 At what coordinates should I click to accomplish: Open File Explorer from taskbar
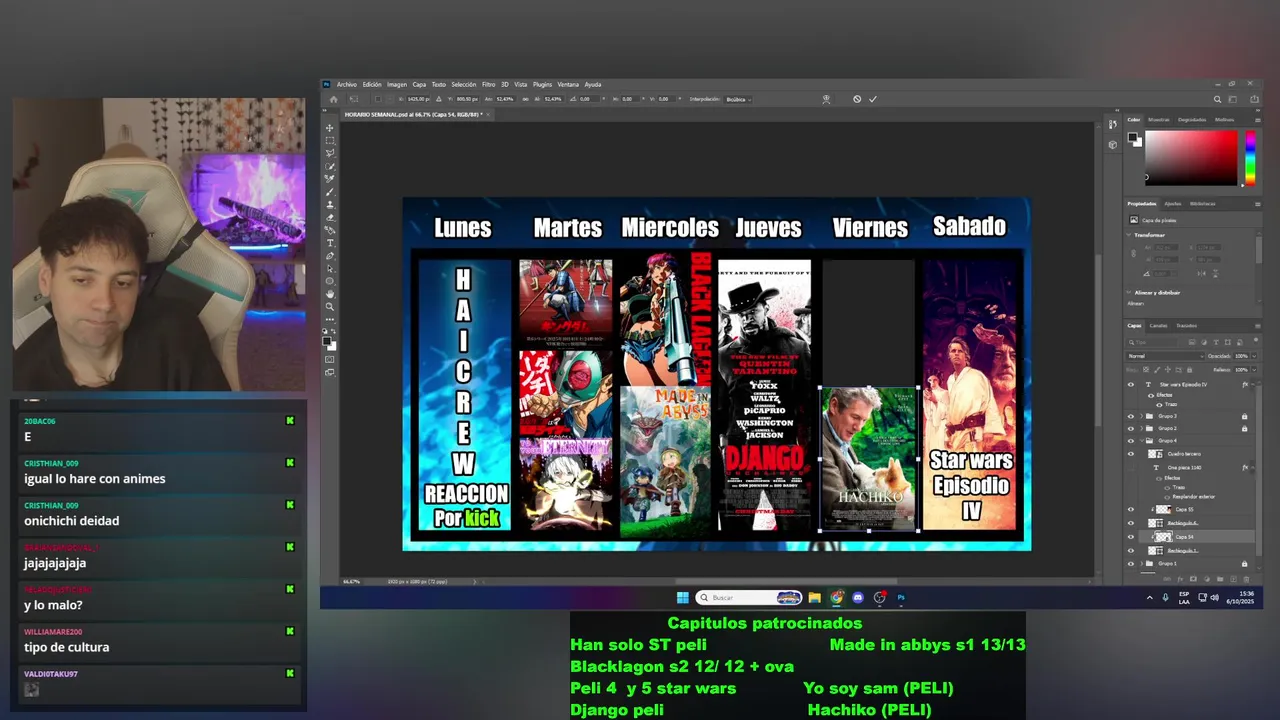tap(814, 597)
